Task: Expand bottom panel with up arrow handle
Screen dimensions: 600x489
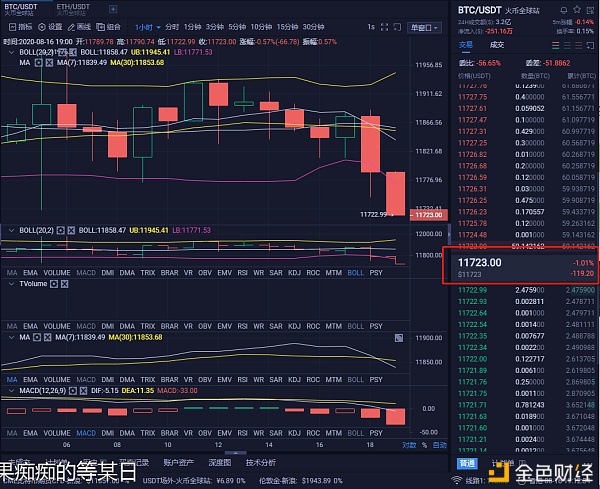Action: (x=235, y=453)
